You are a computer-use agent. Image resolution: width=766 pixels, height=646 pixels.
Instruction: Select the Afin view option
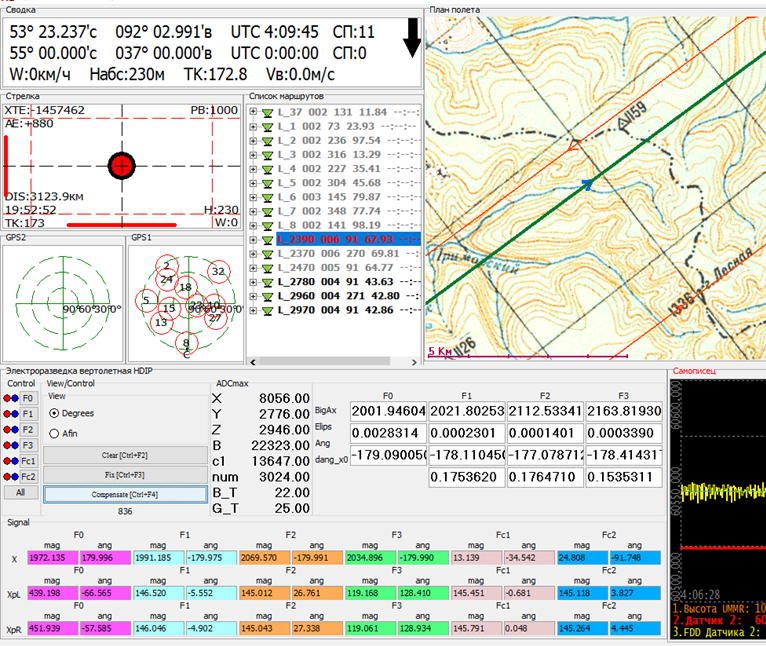point(54,433)
